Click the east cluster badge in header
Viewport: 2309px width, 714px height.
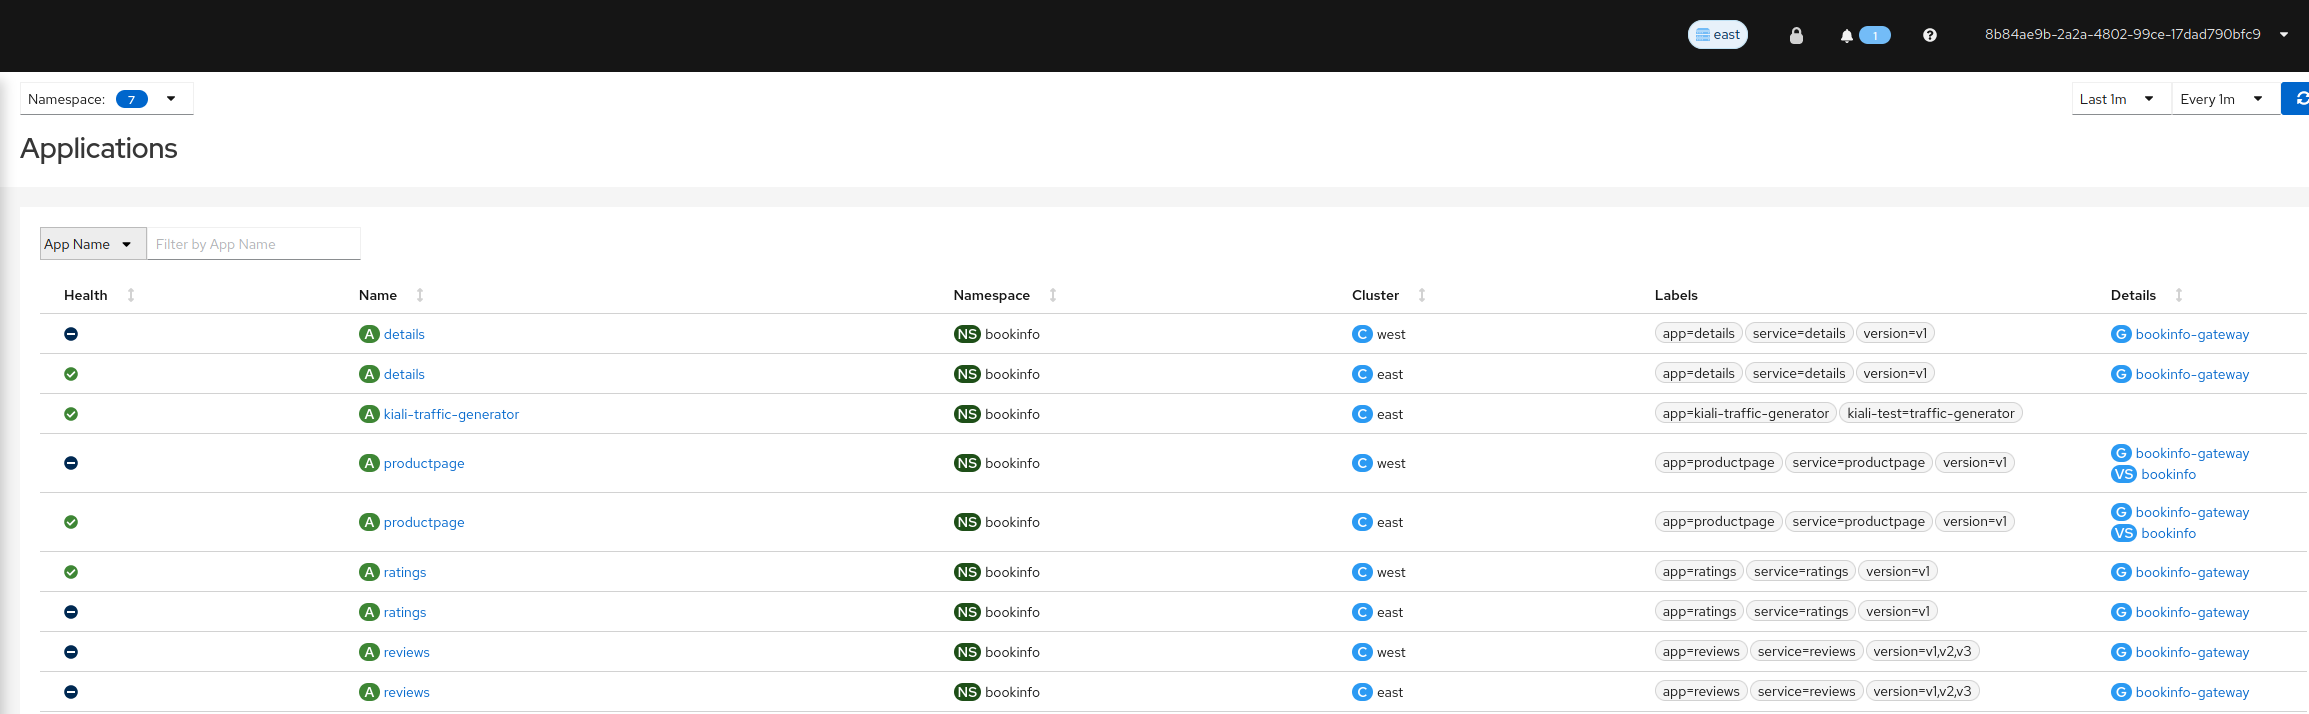pyautogui.click(x=1717, y=35)
